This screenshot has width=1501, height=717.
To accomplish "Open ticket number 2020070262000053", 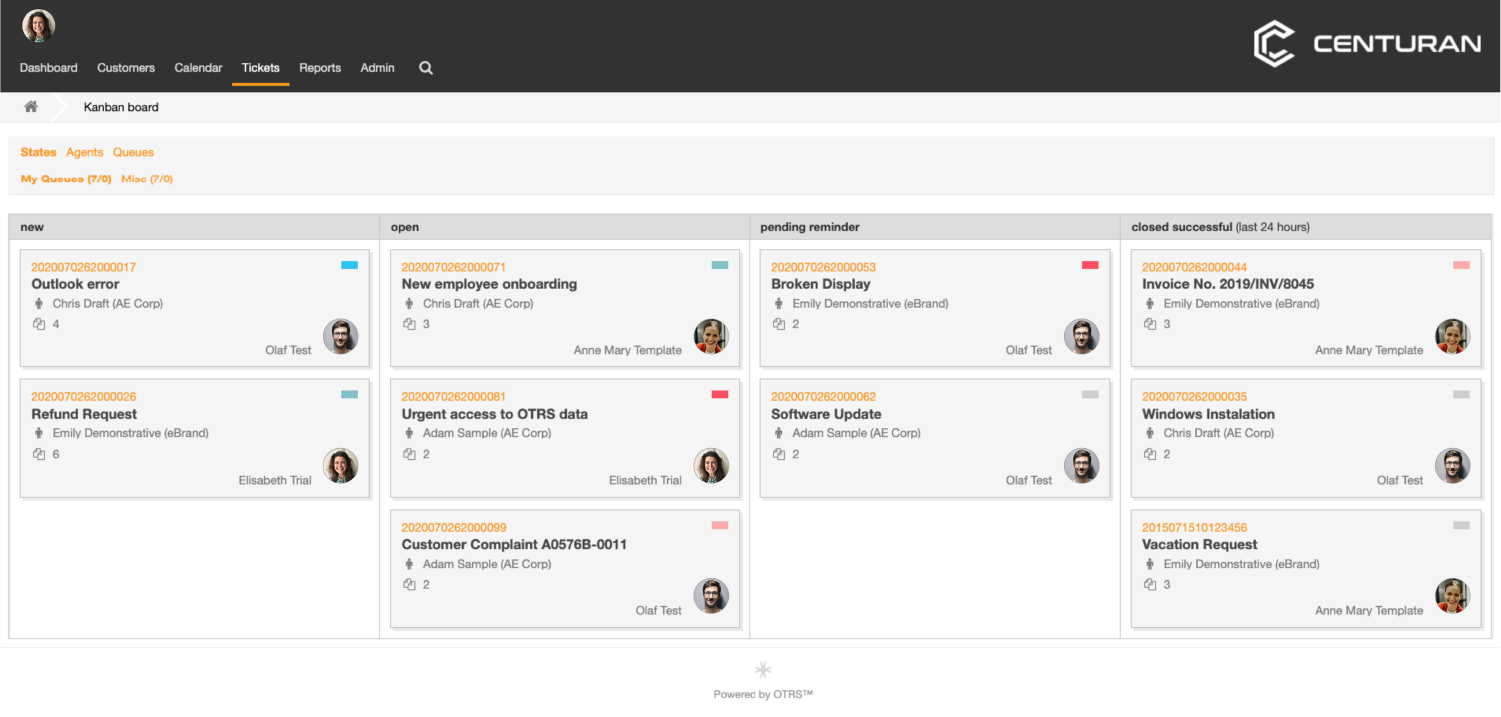I will pos(823,267).
